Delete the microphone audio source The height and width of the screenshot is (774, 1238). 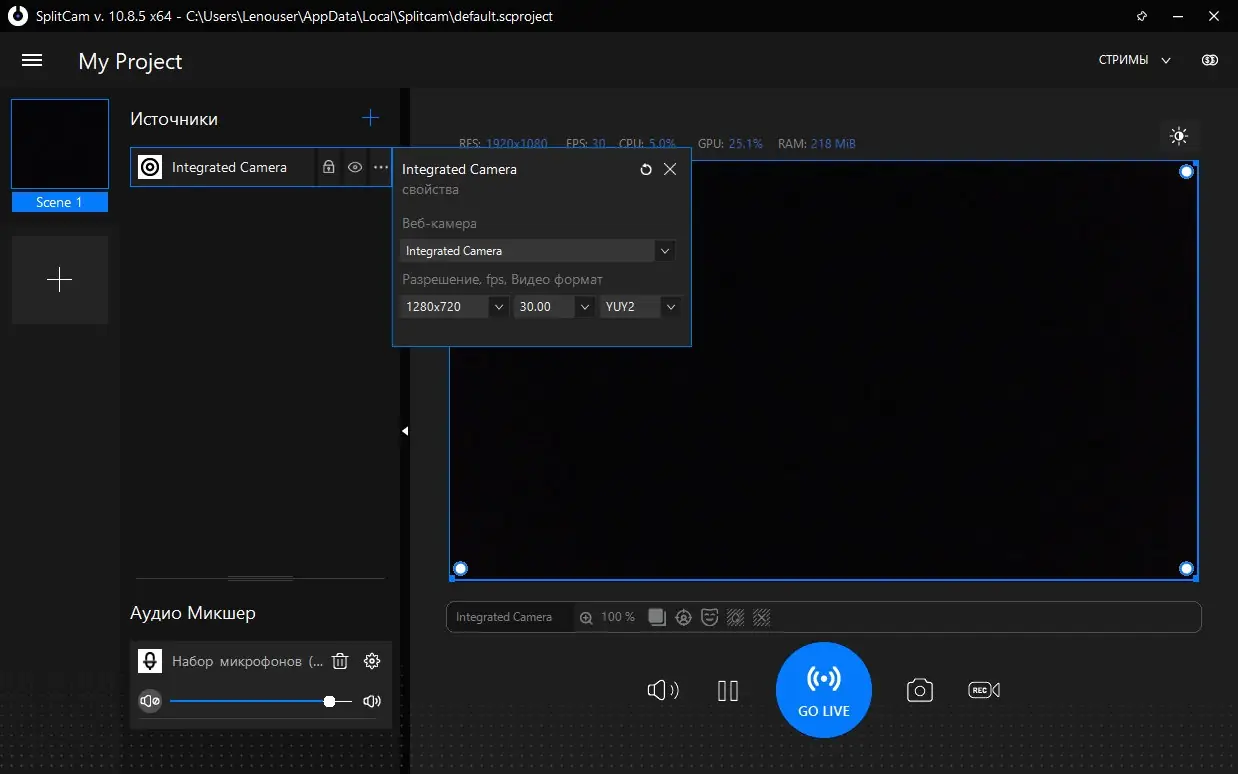point(340,661)
